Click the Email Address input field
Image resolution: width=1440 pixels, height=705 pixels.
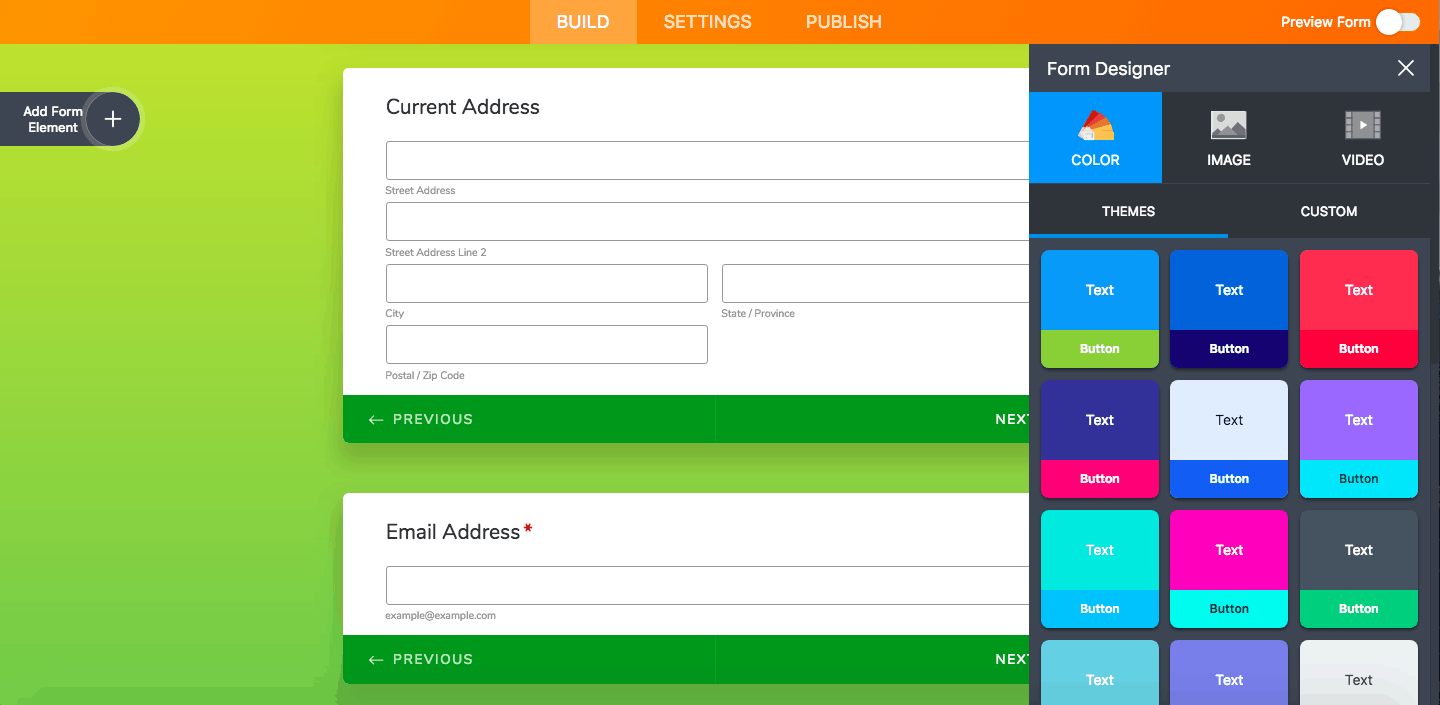tap(707, 585)
